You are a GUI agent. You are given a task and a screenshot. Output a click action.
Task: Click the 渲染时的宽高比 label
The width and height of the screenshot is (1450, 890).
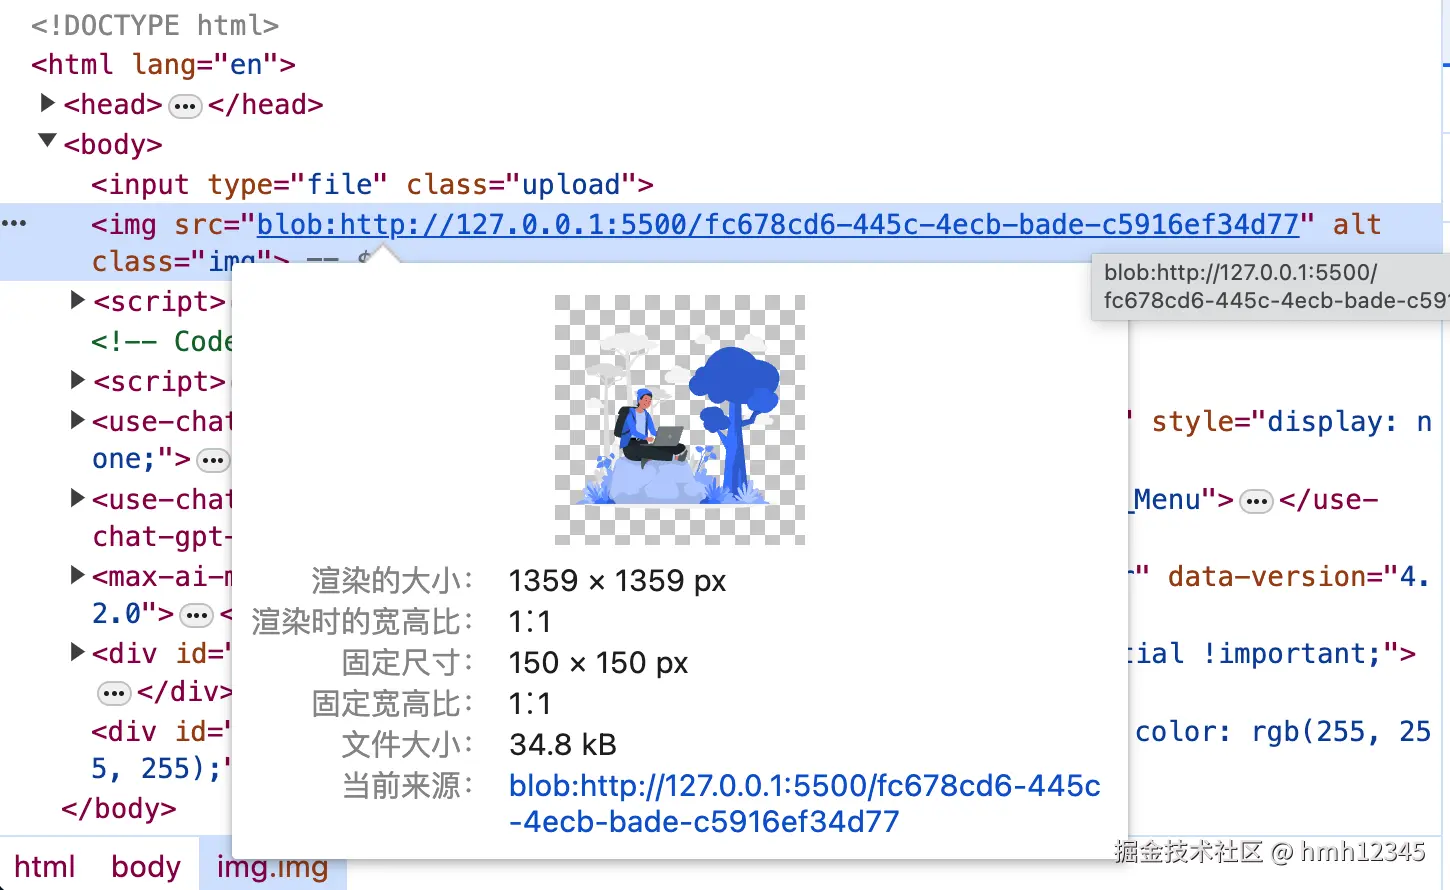[361, 622]
